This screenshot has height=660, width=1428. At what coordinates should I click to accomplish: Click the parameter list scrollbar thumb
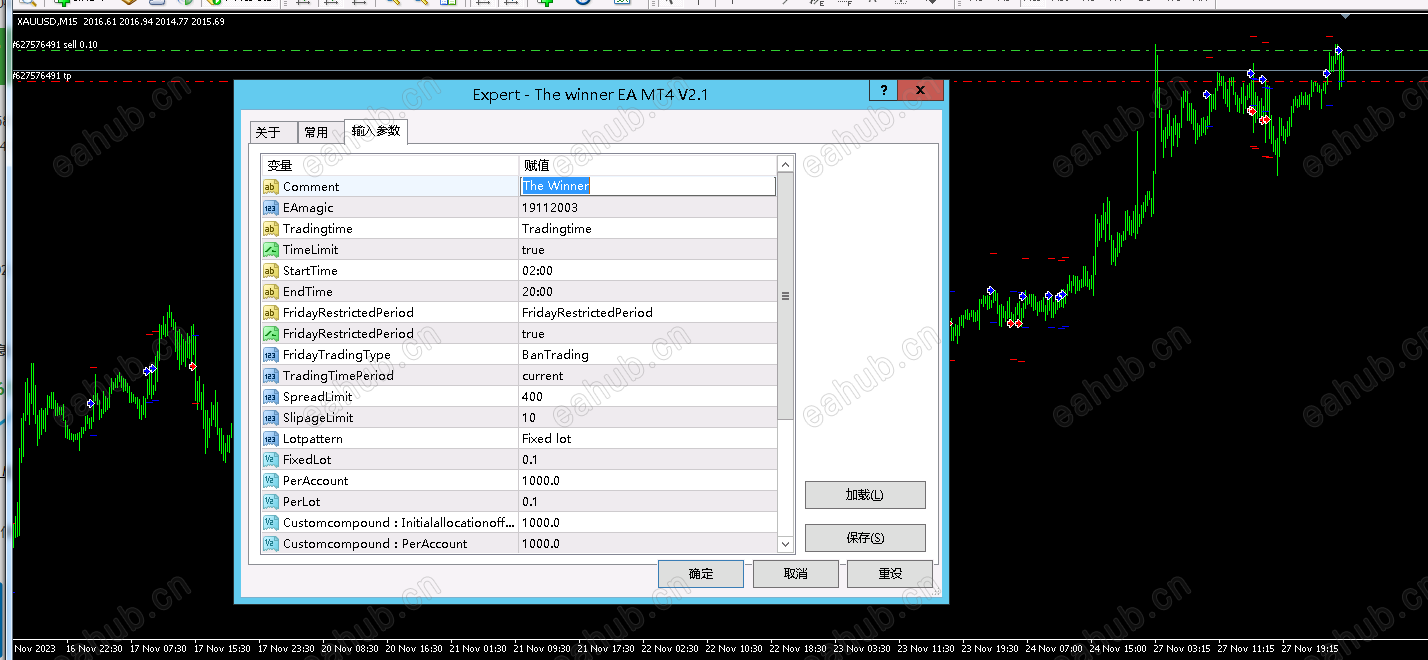pos(786,296)
